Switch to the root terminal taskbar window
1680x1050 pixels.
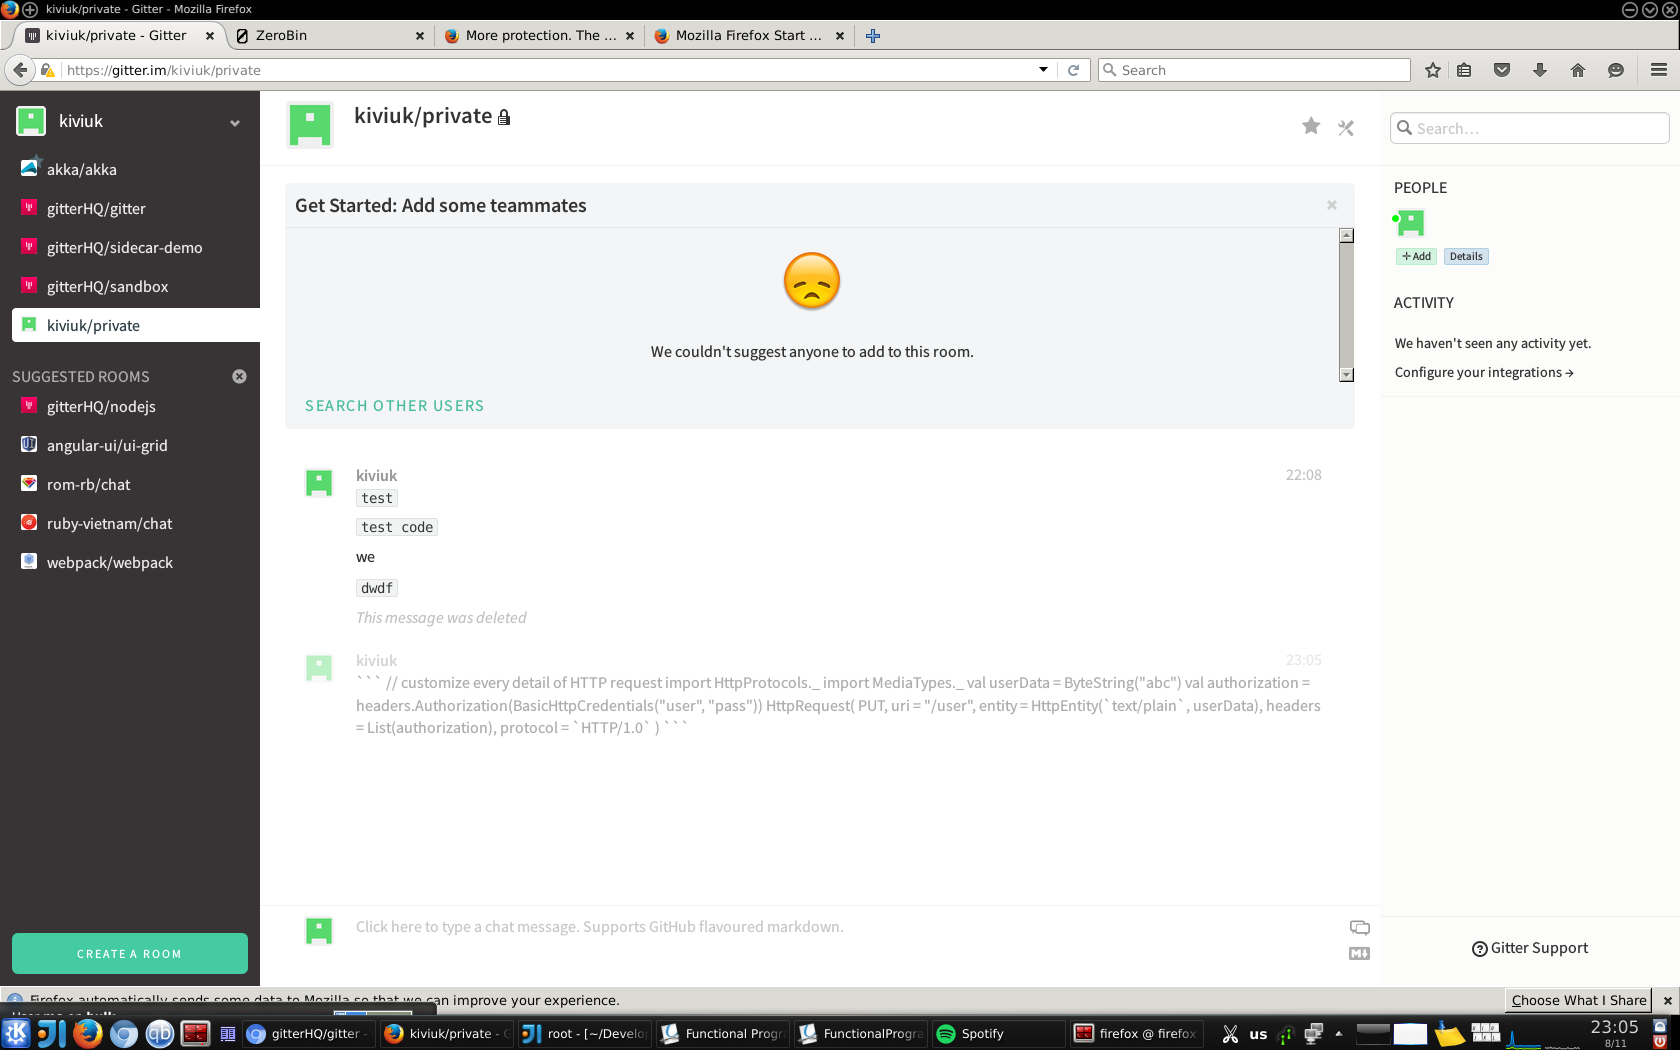click(x=585, y=1034)
